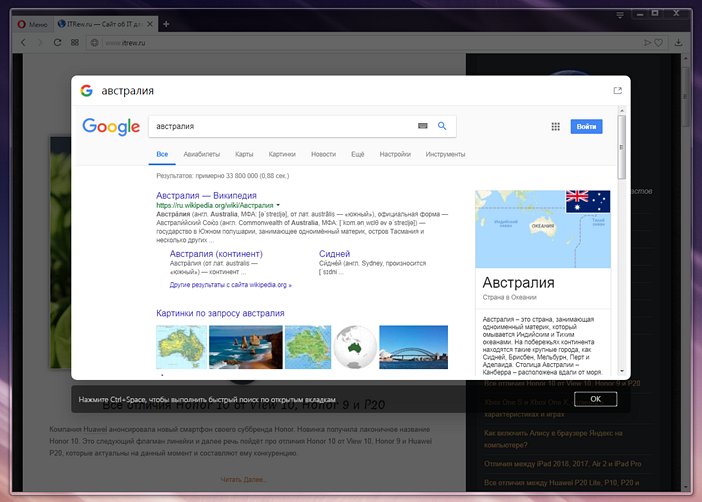The height and width of the screenshot is (502, 702).
Task: Go back with the browser back arrow
Action: [x=23, y=43]
